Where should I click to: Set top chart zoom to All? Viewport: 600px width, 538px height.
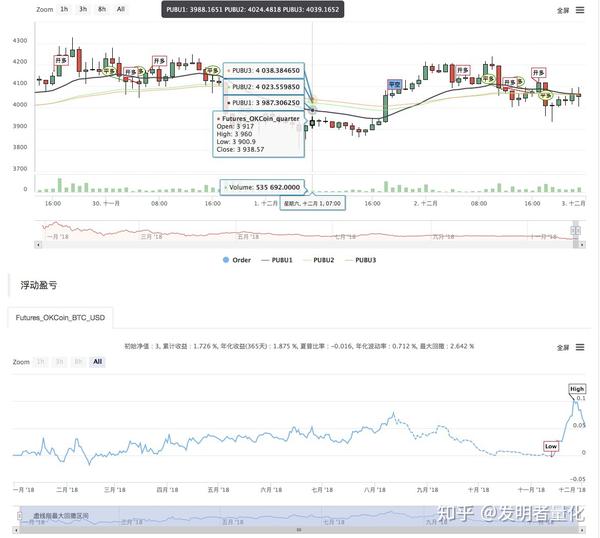click(121, 9)
